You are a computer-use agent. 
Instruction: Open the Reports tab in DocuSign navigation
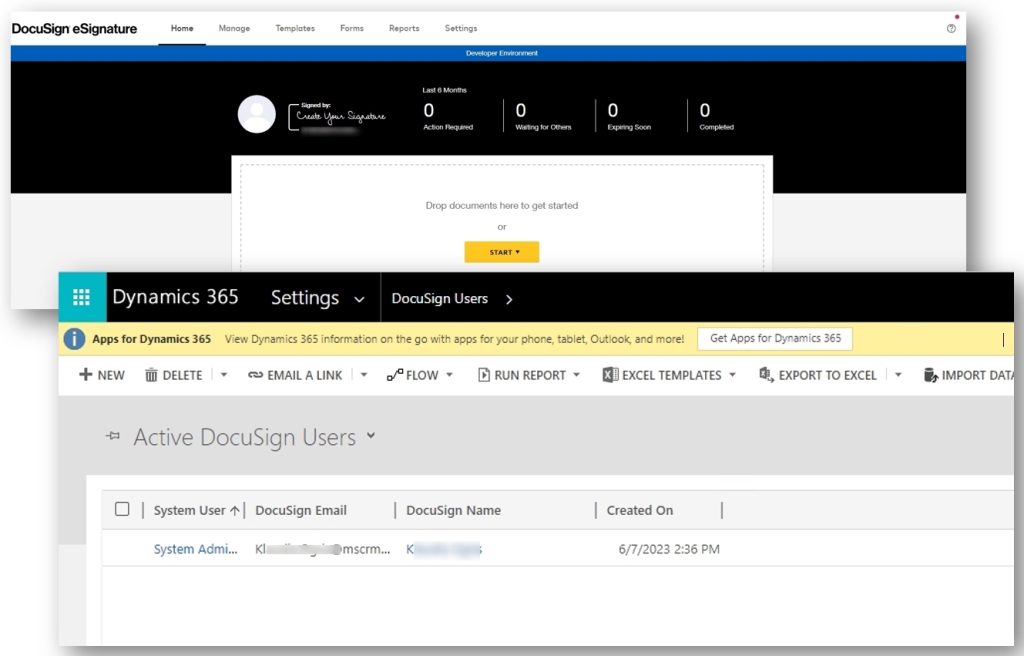click(x=403, y=28)
